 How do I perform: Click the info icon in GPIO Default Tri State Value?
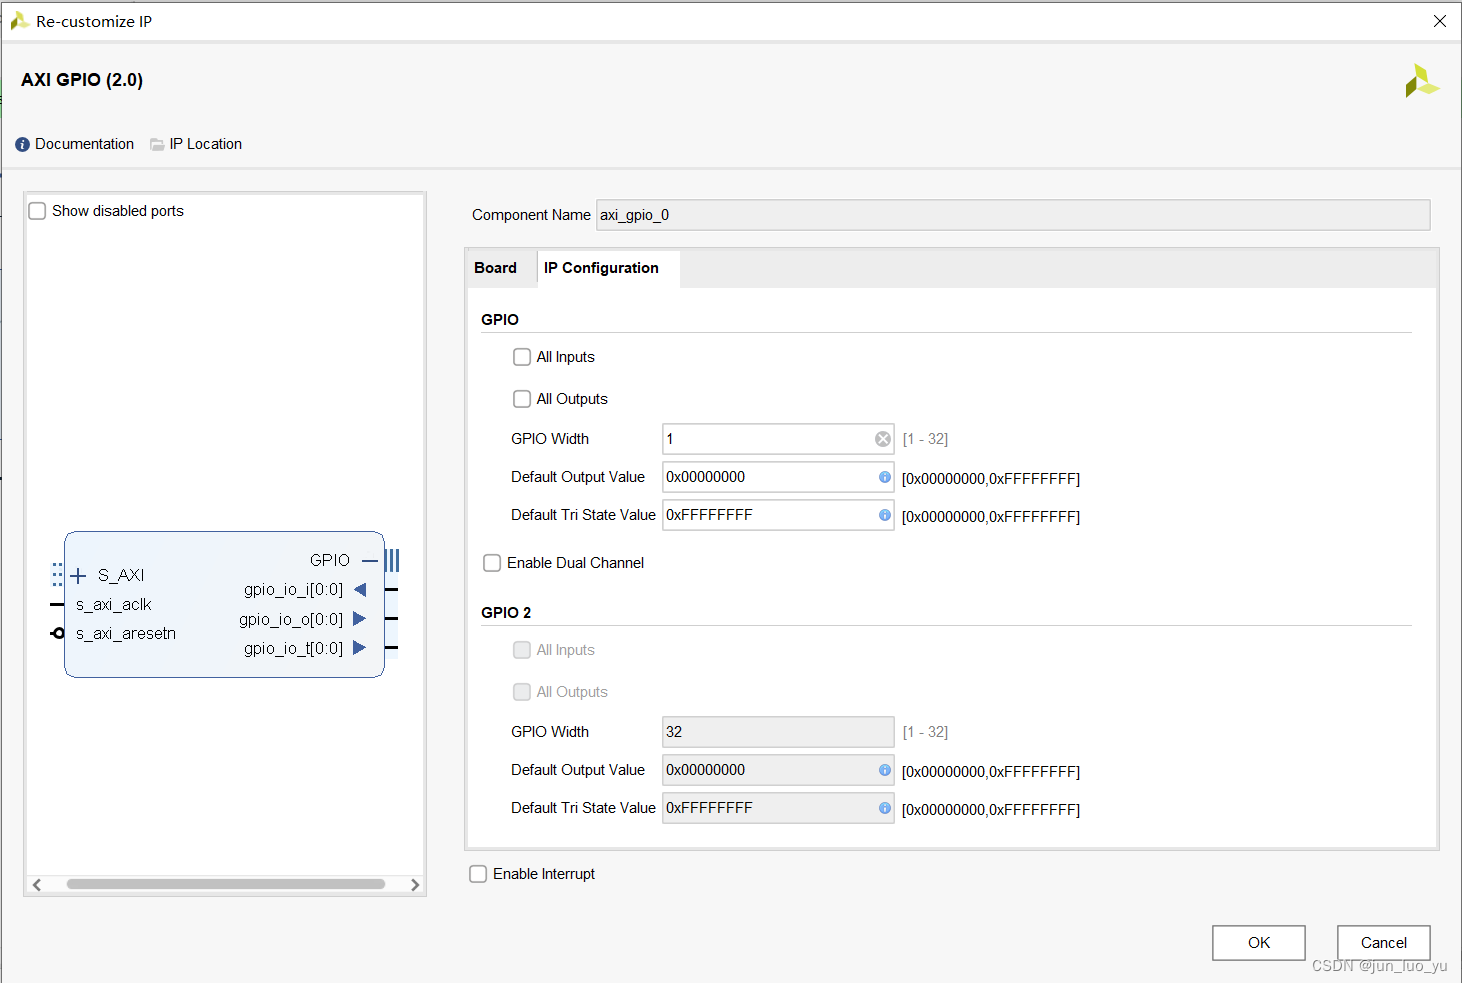click(885, 515)
